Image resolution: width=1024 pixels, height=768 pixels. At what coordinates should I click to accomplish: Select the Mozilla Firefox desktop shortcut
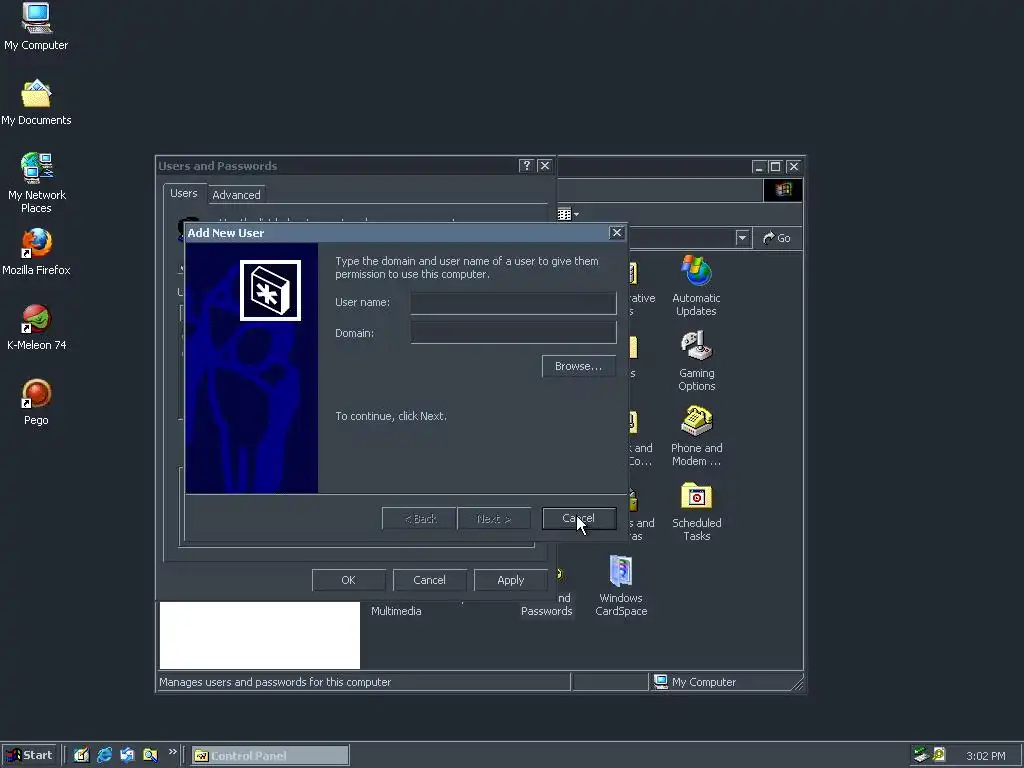36,252
